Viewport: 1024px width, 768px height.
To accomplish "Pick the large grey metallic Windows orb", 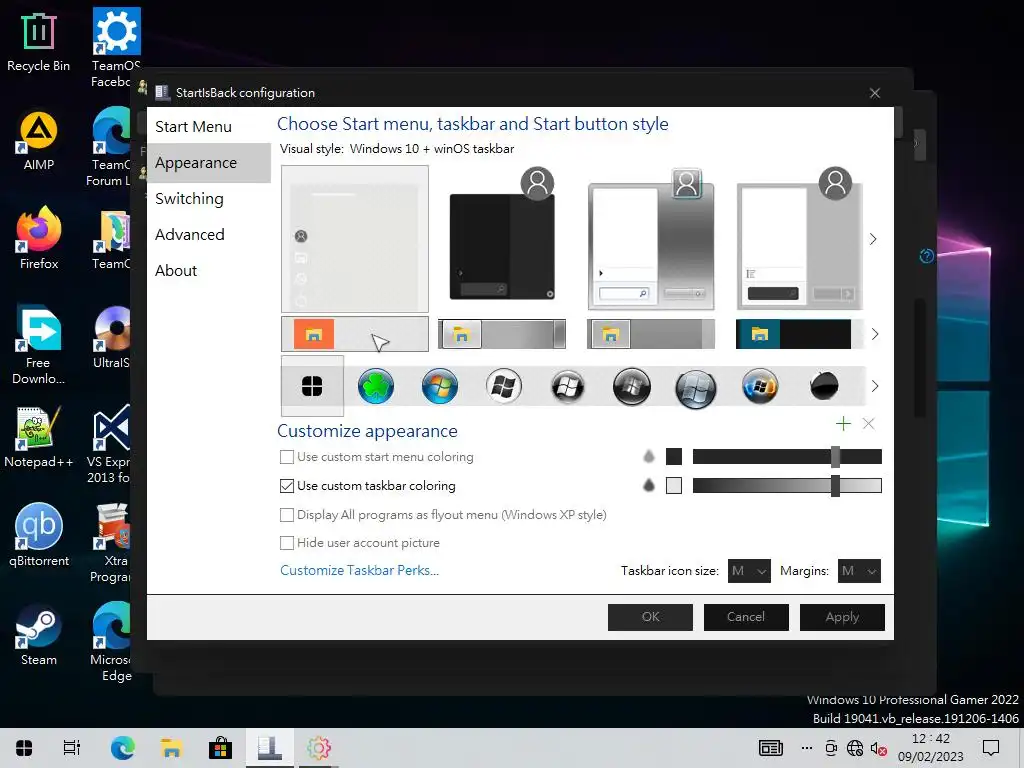I will point(696,388).
